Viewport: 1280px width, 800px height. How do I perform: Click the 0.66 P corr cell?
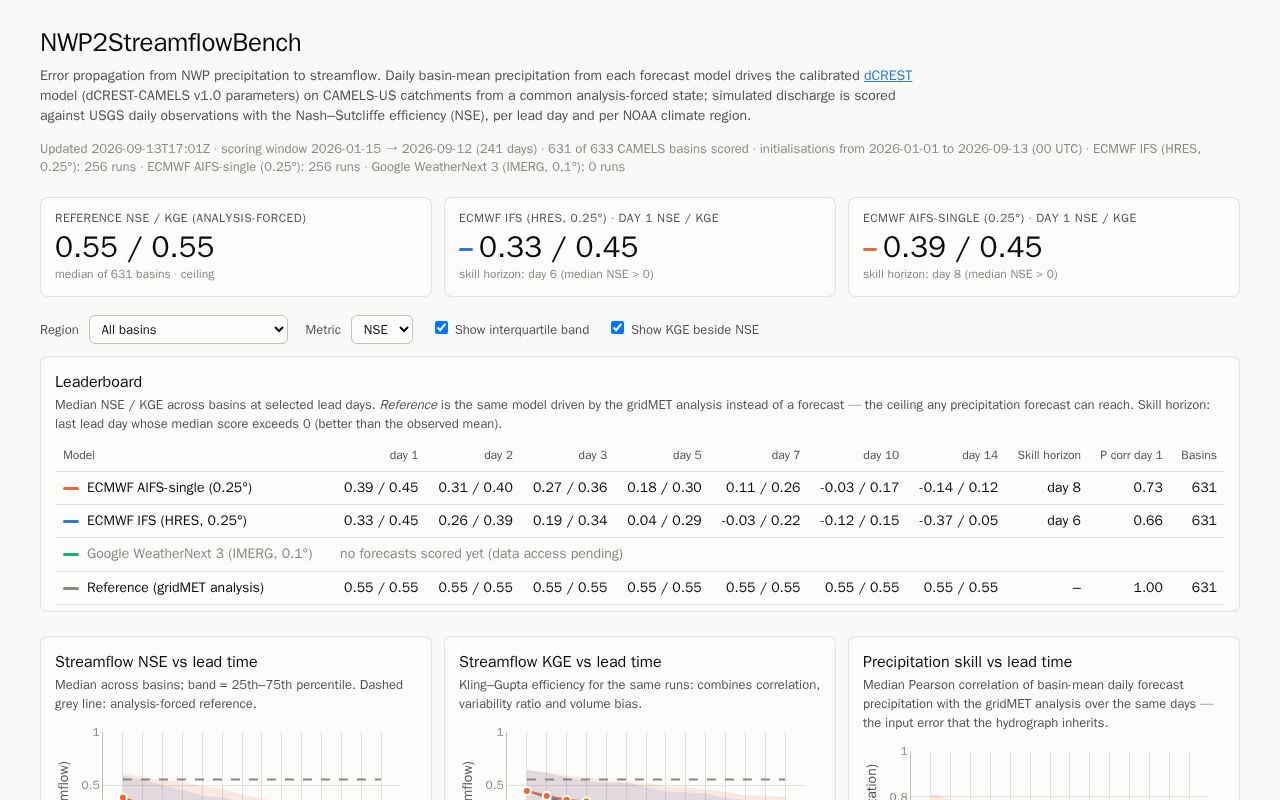(x=1148, y=521)
